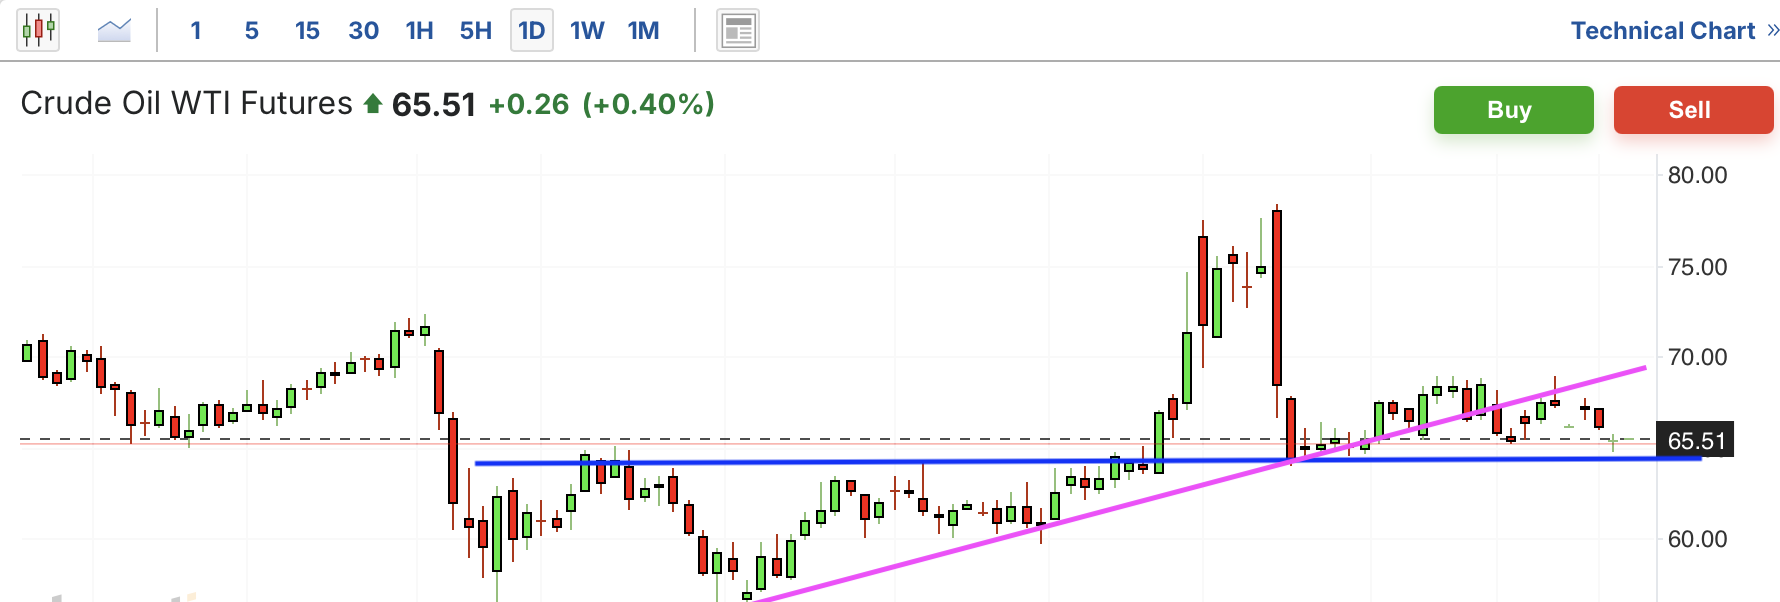
Task: Click the 80.00 price axis label
Action: pos(1697,175)
